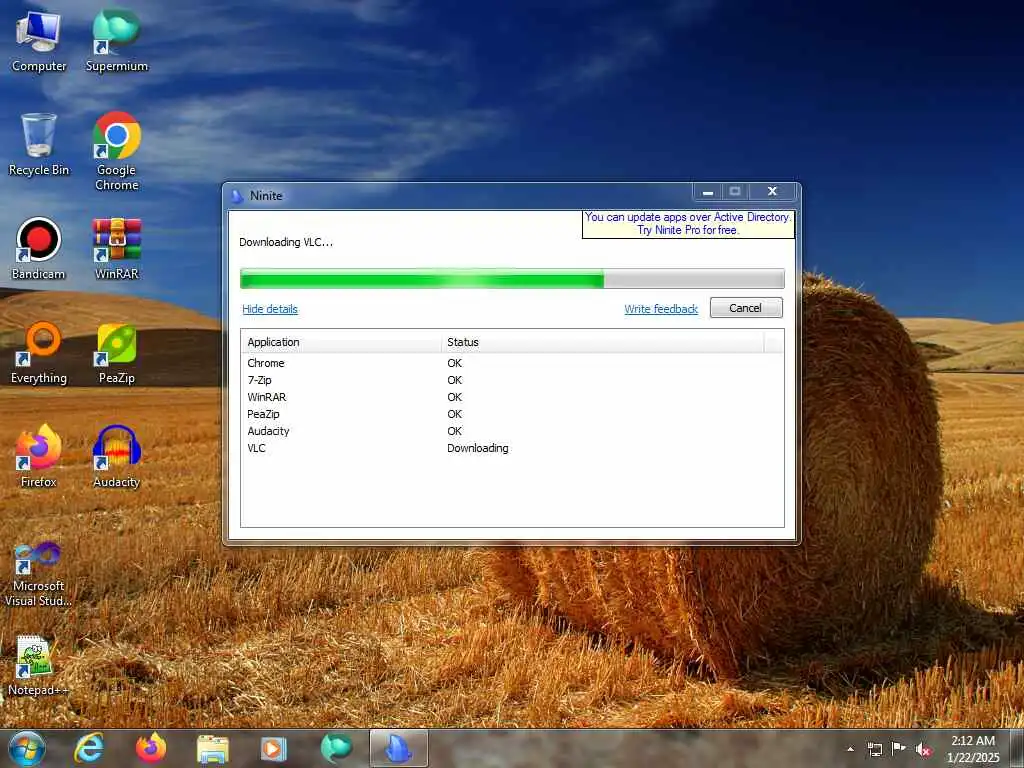Select the 7-Zip row in list
1024x768 pixels.
point(512,380)
